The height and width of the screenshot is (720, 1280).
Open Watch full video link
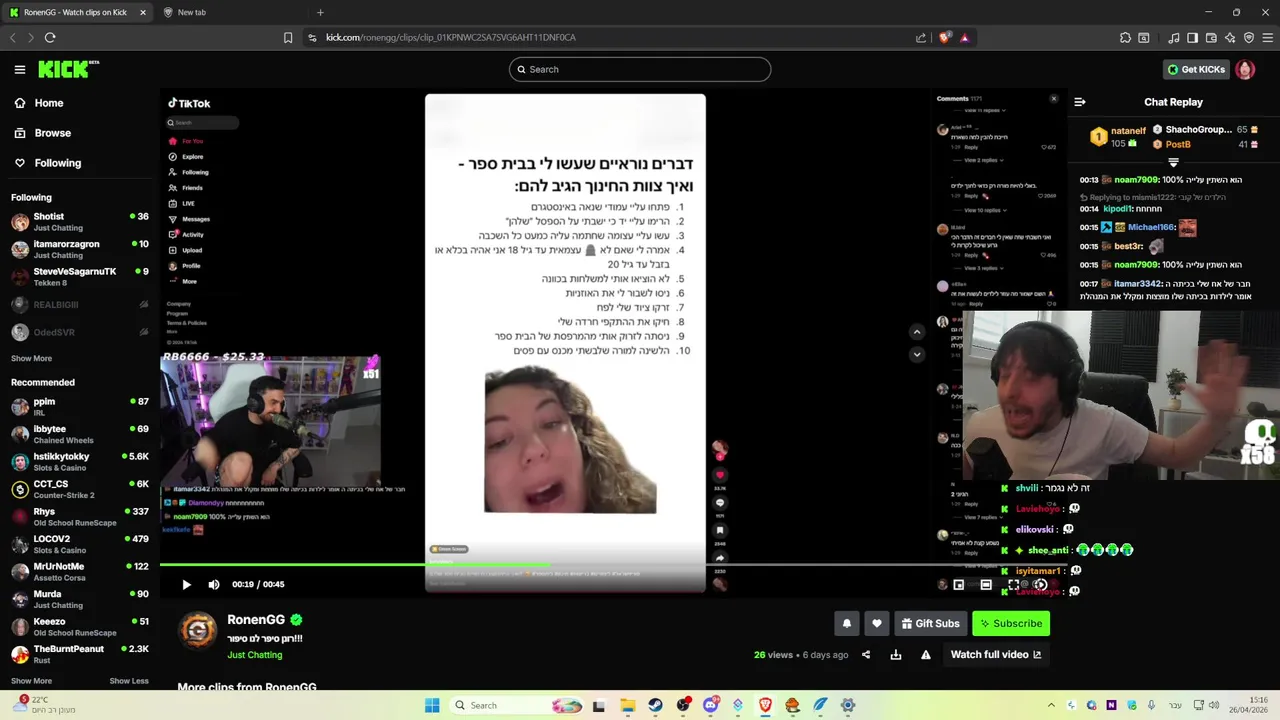[x=996, y=655]
